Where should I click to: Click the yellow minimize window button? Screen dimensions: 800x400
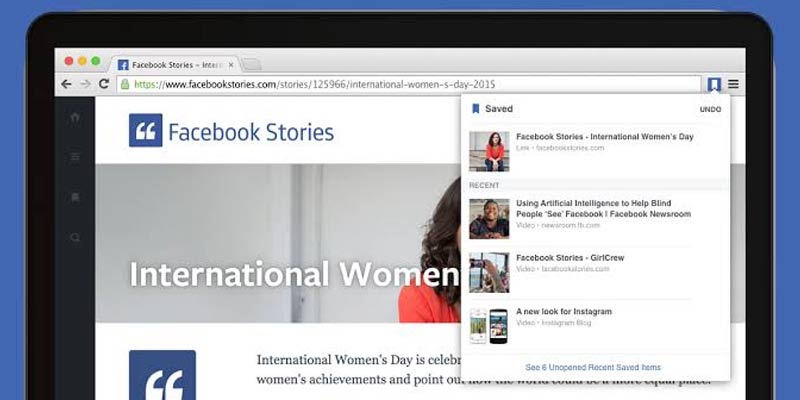tap(82, 61)
